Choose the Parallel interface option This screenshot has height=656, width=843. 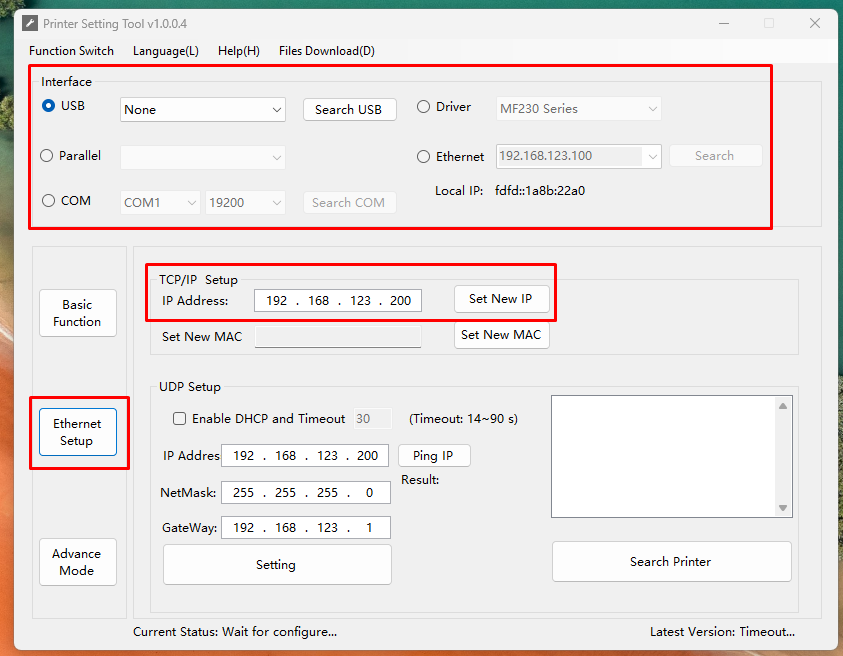click(x=47, y=156)
